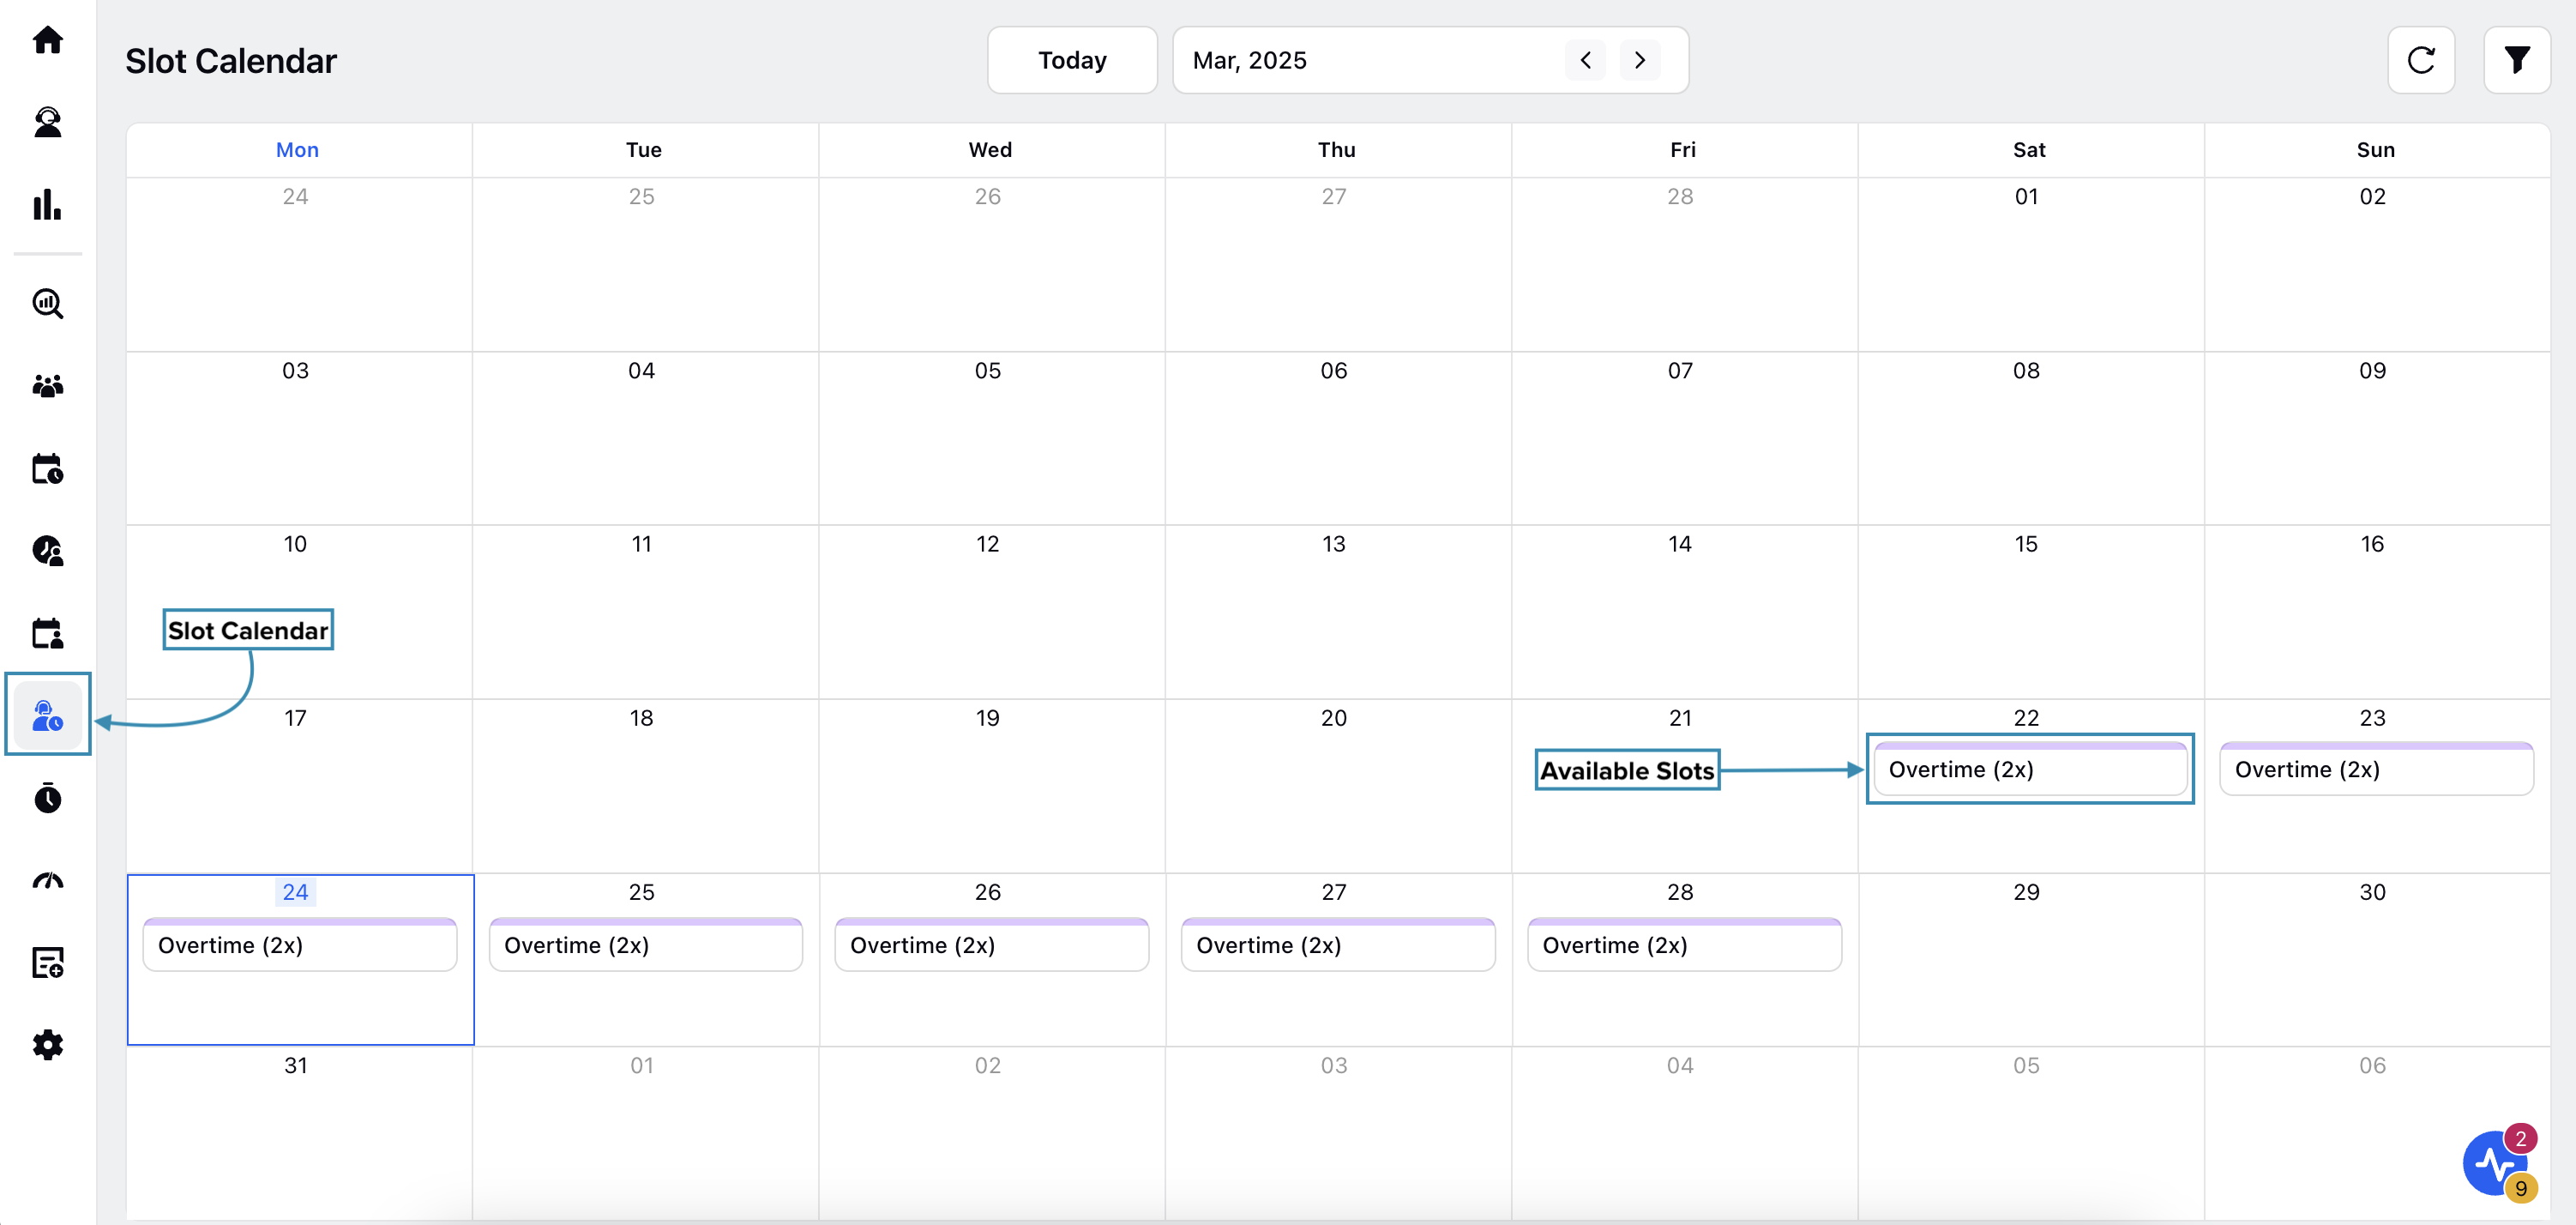Click the Fri column header
This screenshot has width=2576, height=1225.
[1683, 149]
